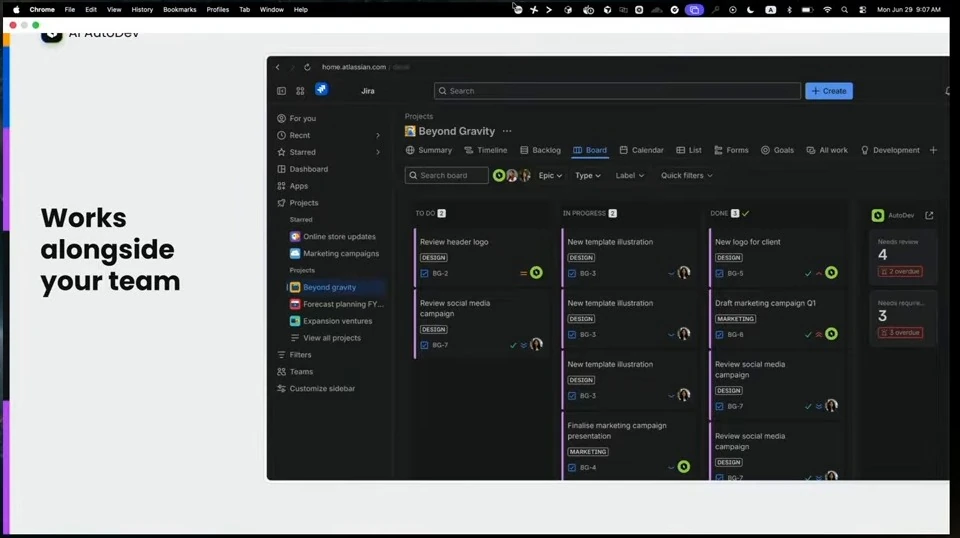Click the 3 overdue badge
The image size is (960, 538).
pos(900,333)
